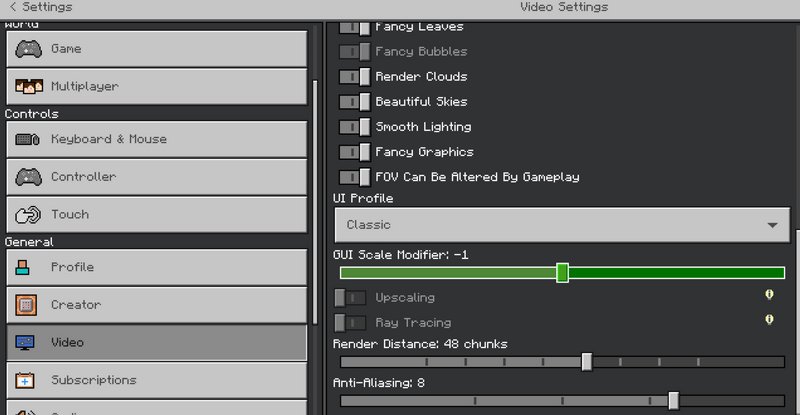Select the Creator command block icon

click(x=26, y=305)
